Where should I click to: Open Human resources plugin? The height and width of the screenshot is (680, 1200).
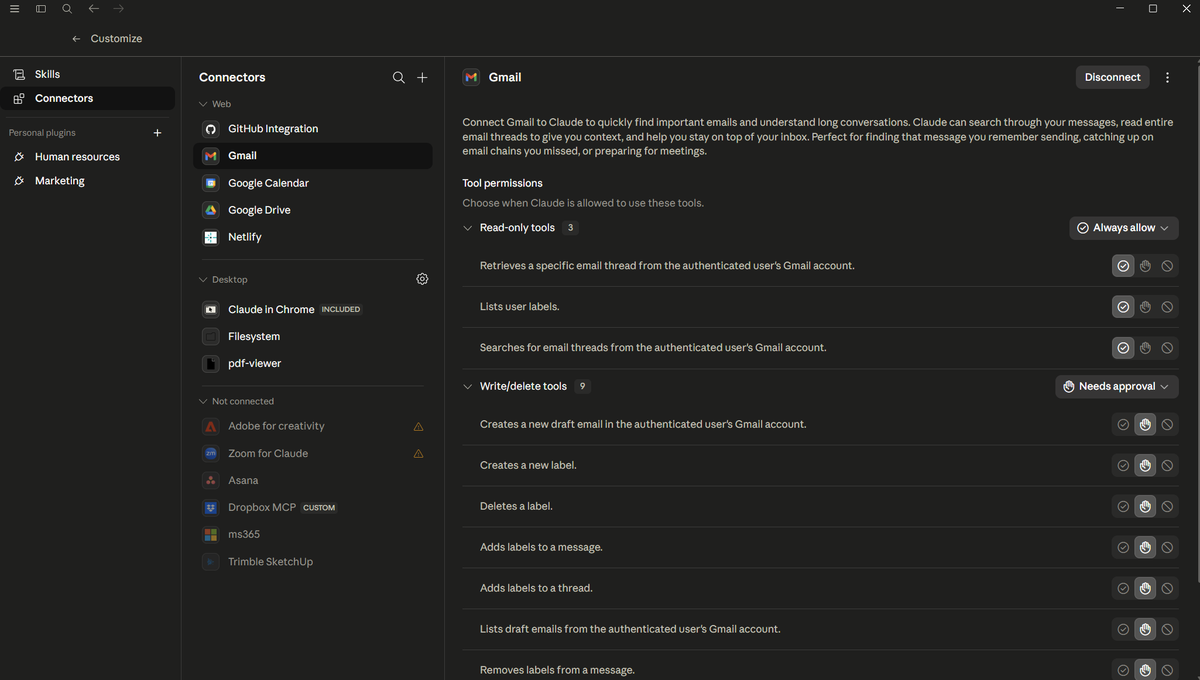[x=88, y=157]
